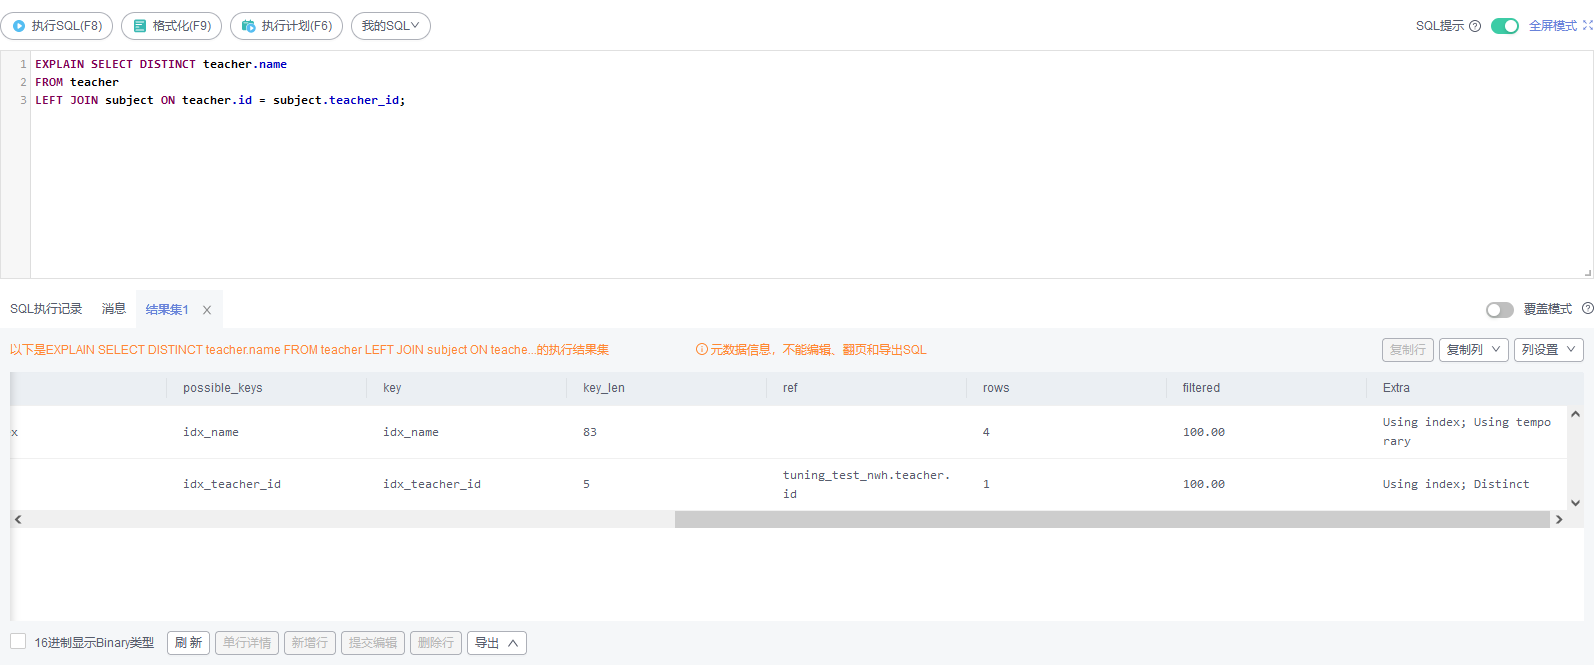The width and height of the screenshot is (1594, 665).
Task: Enable the 覆盖模式 toggle
Action: coord(1499,310)
